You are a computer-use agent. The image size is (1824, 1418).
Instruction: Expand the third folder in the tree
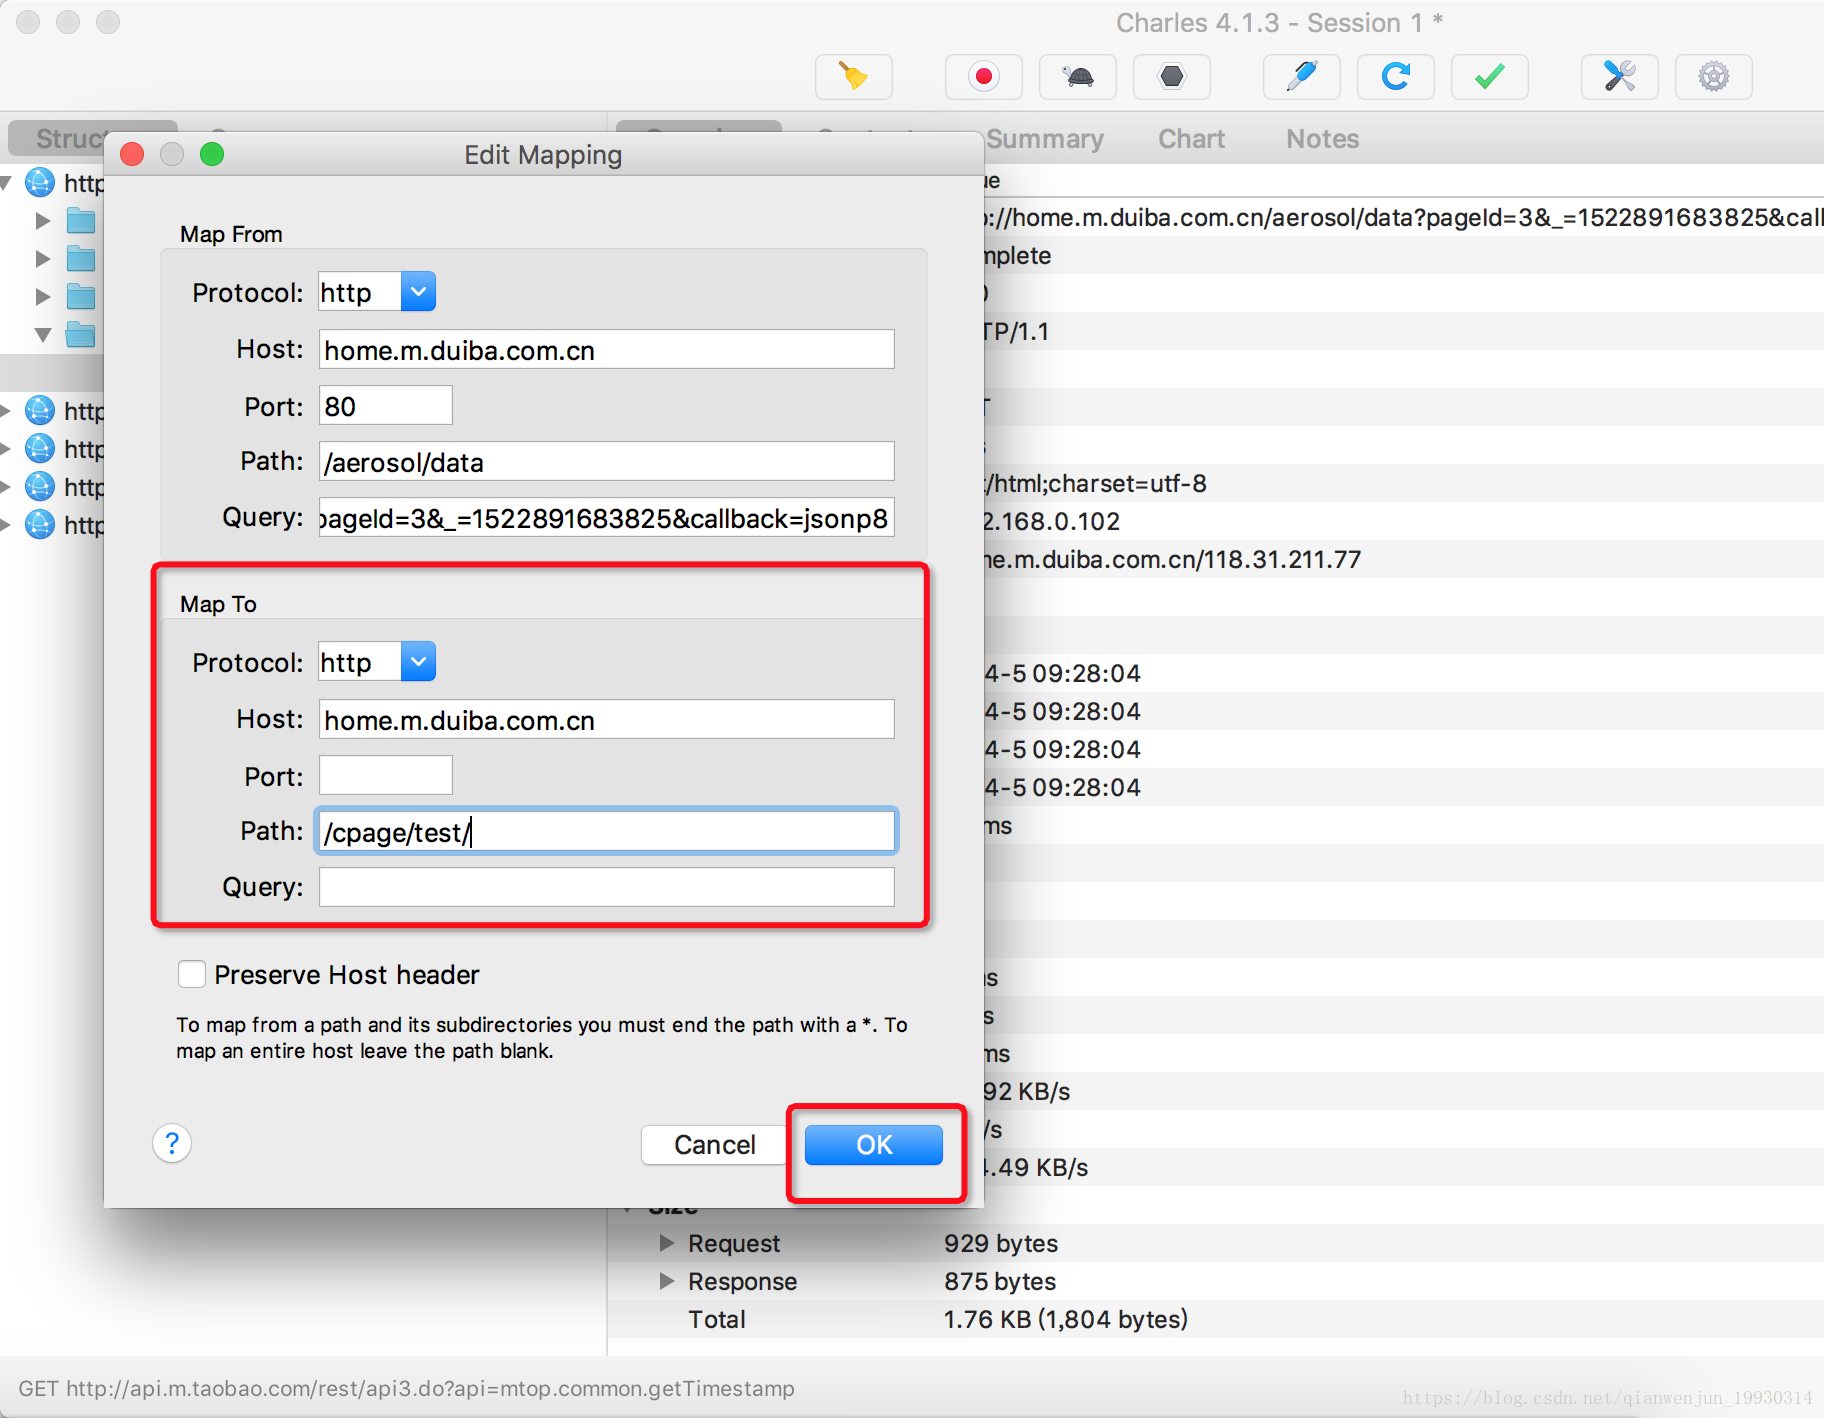(x=43, y=296)
